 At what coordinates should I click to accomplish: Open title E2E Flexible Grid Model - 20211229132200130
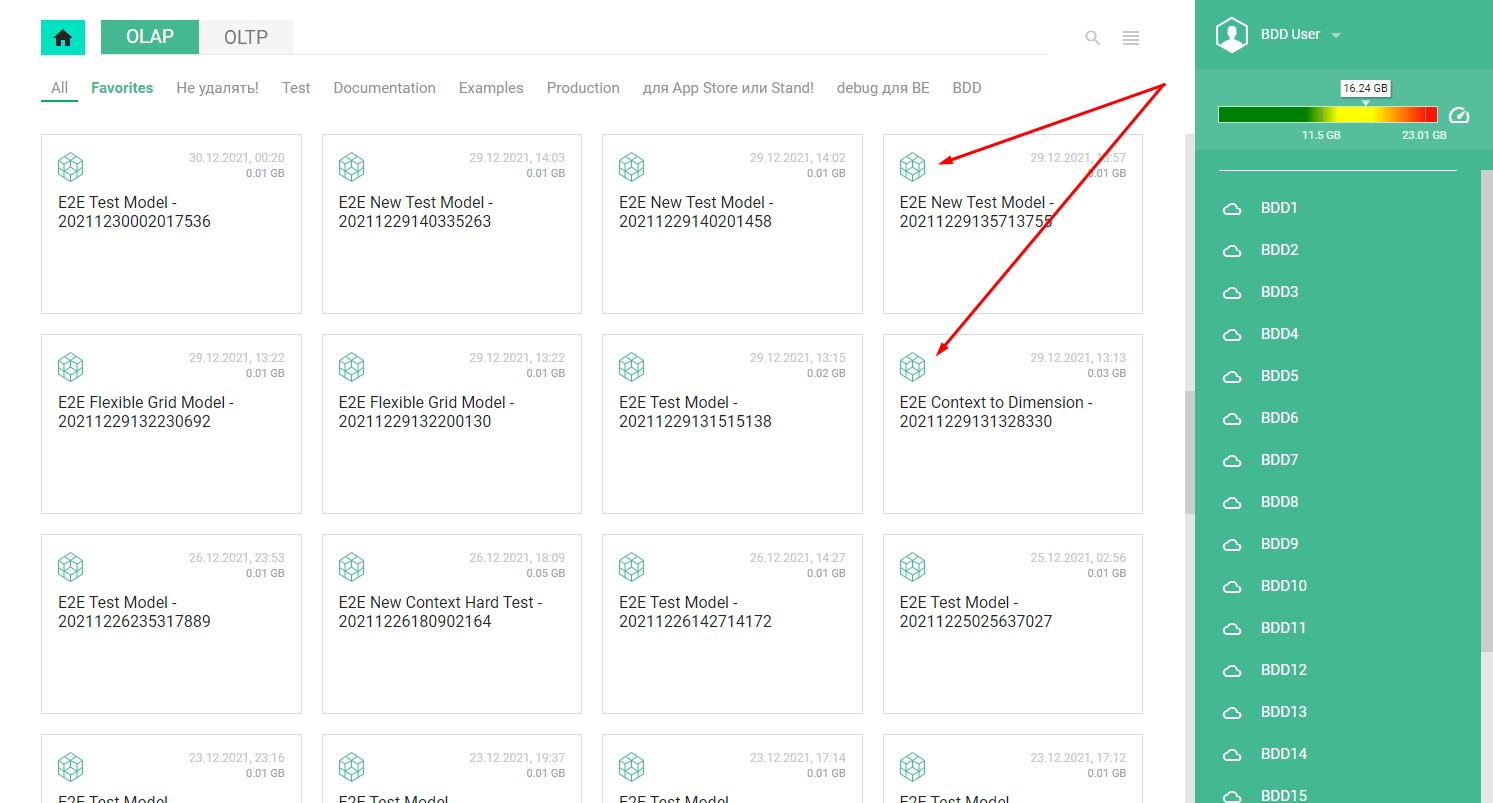tap(427, 412)
